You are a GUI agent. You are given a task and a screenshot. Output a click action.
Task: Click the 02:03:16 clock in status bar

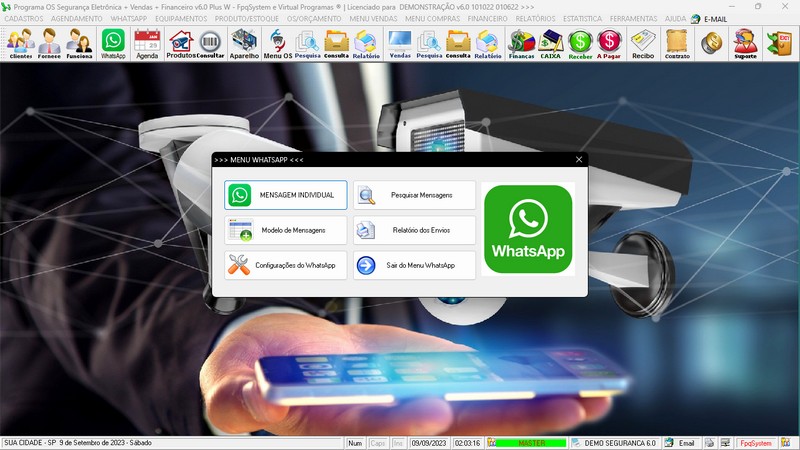tap(467, 443)
